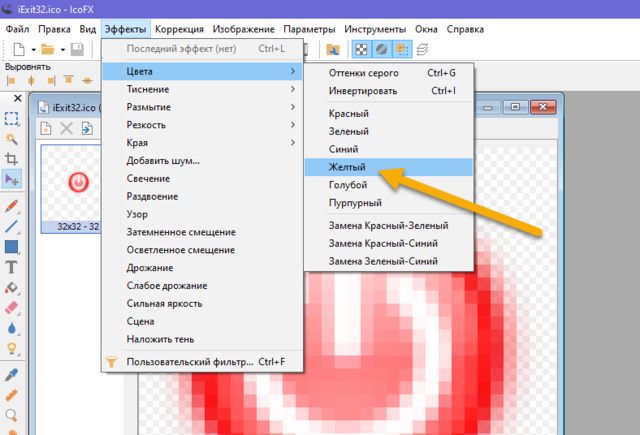Choose Инвертировать in colors submenu
This screenshot has height=435, width=640.
[389, 91]
